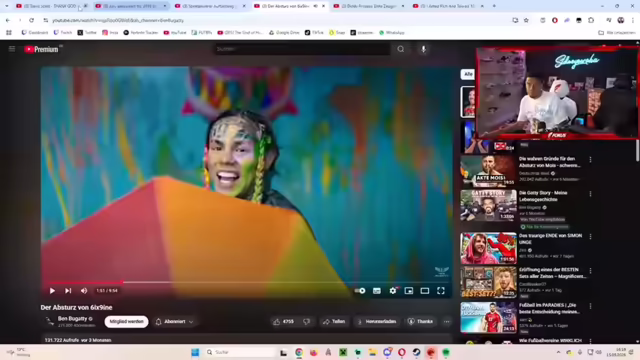640x360 pixels.
Task: Open a new browser tab
Action: pyautogui.click(x=494, y=6)
